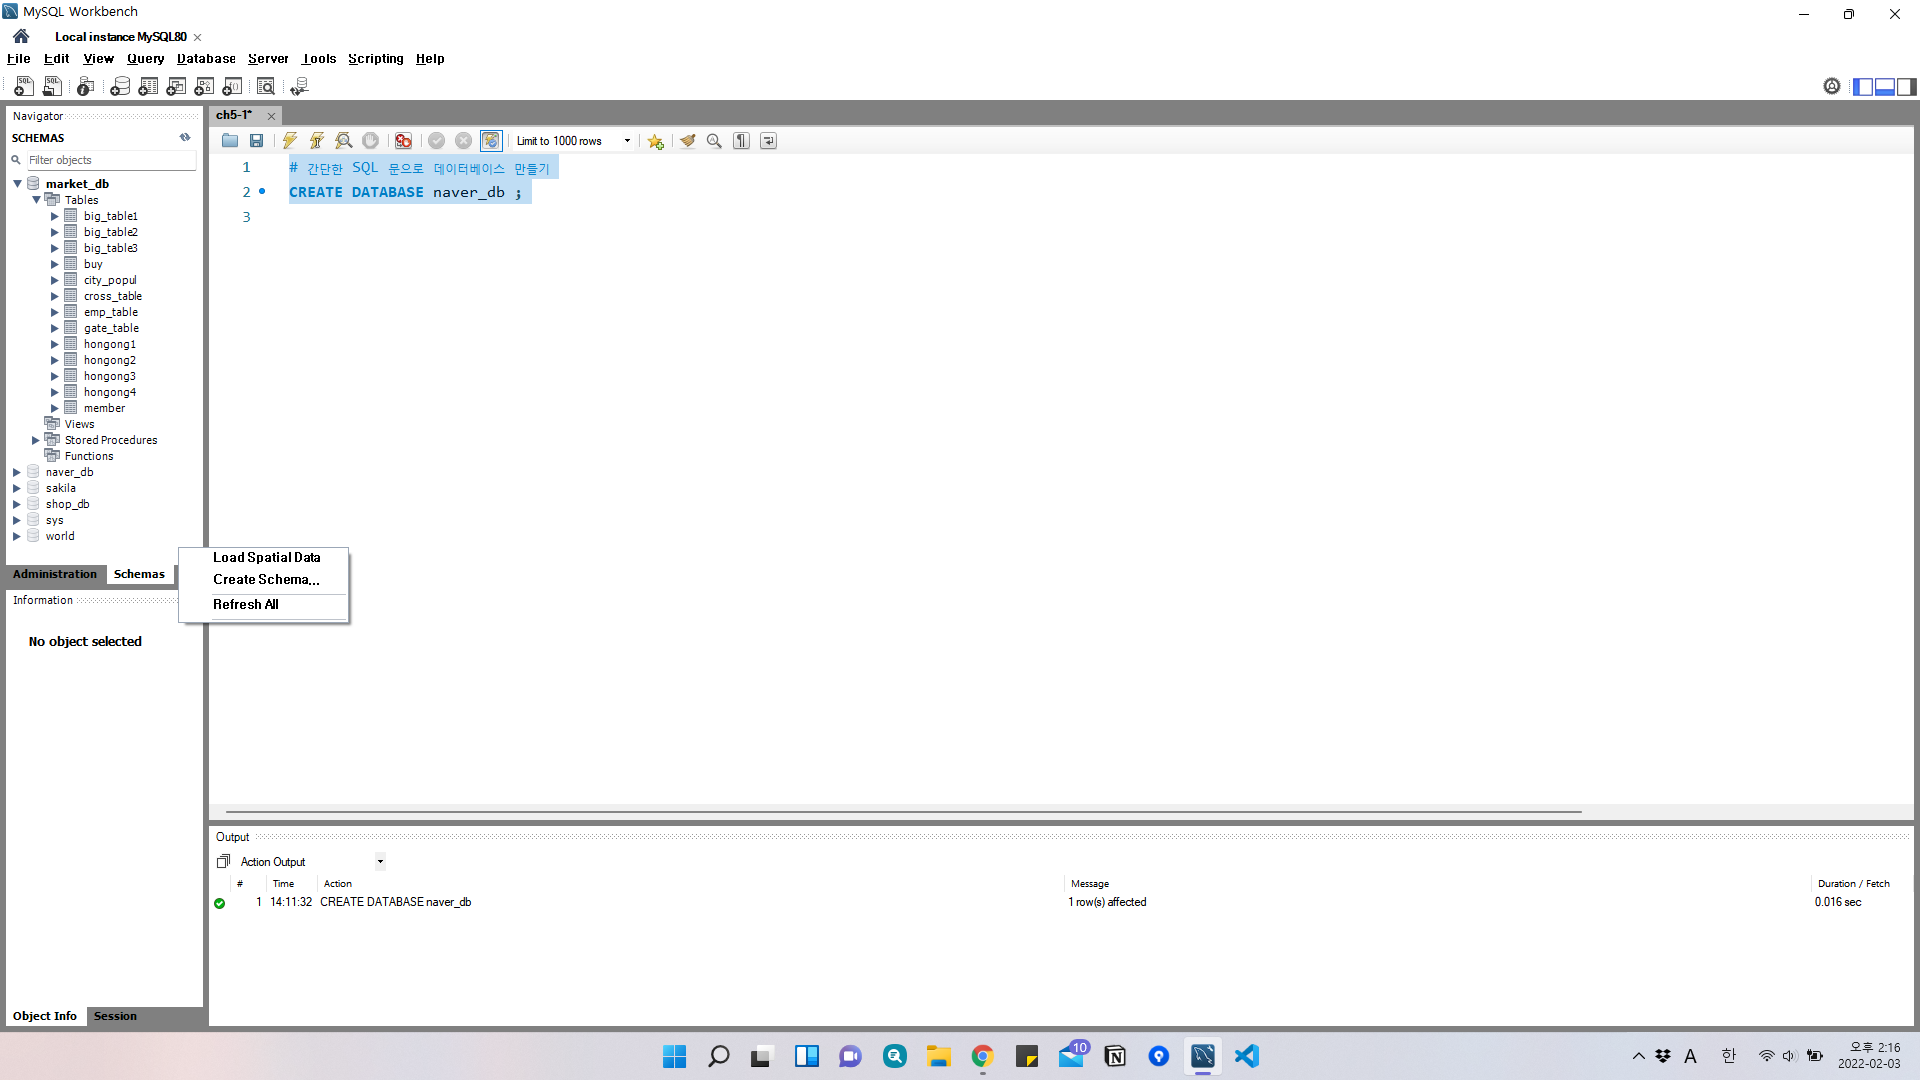
Task: Click the Explain query magnifier-lightning icon
Action: tap(343, 141)
